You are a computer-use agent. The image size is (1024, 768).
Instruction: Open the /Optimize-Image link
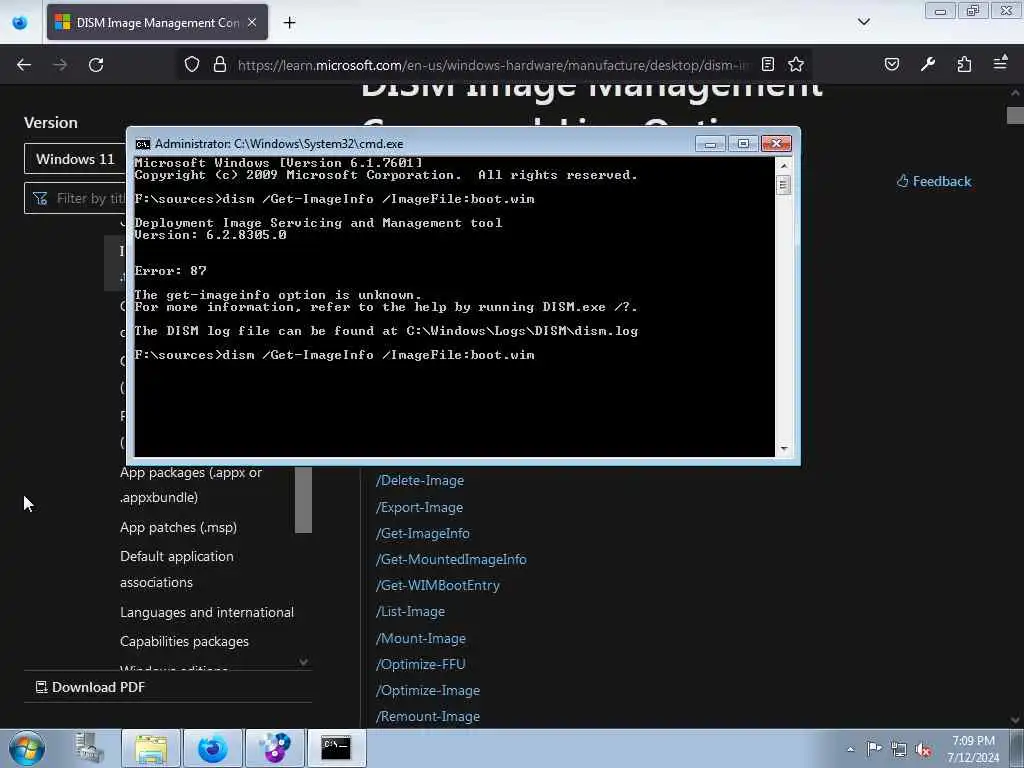428,690
